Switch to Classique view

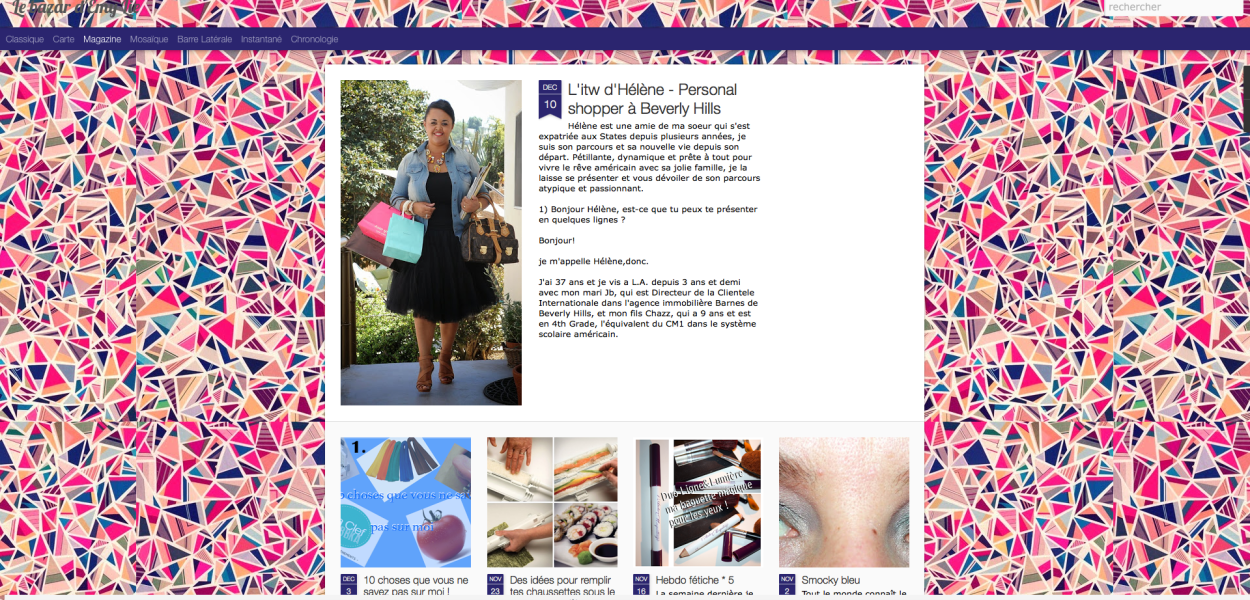tap(25, 39)
